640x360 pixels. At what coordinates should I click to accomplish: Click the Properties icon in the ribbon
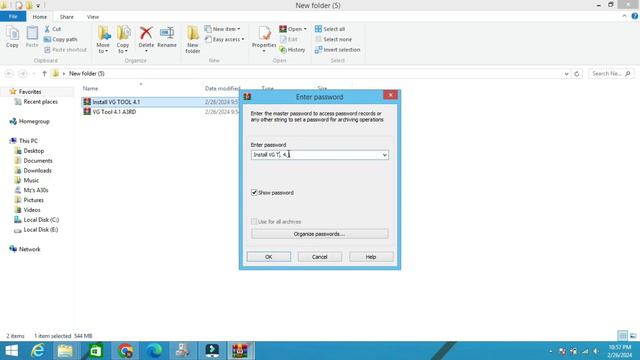264,39
